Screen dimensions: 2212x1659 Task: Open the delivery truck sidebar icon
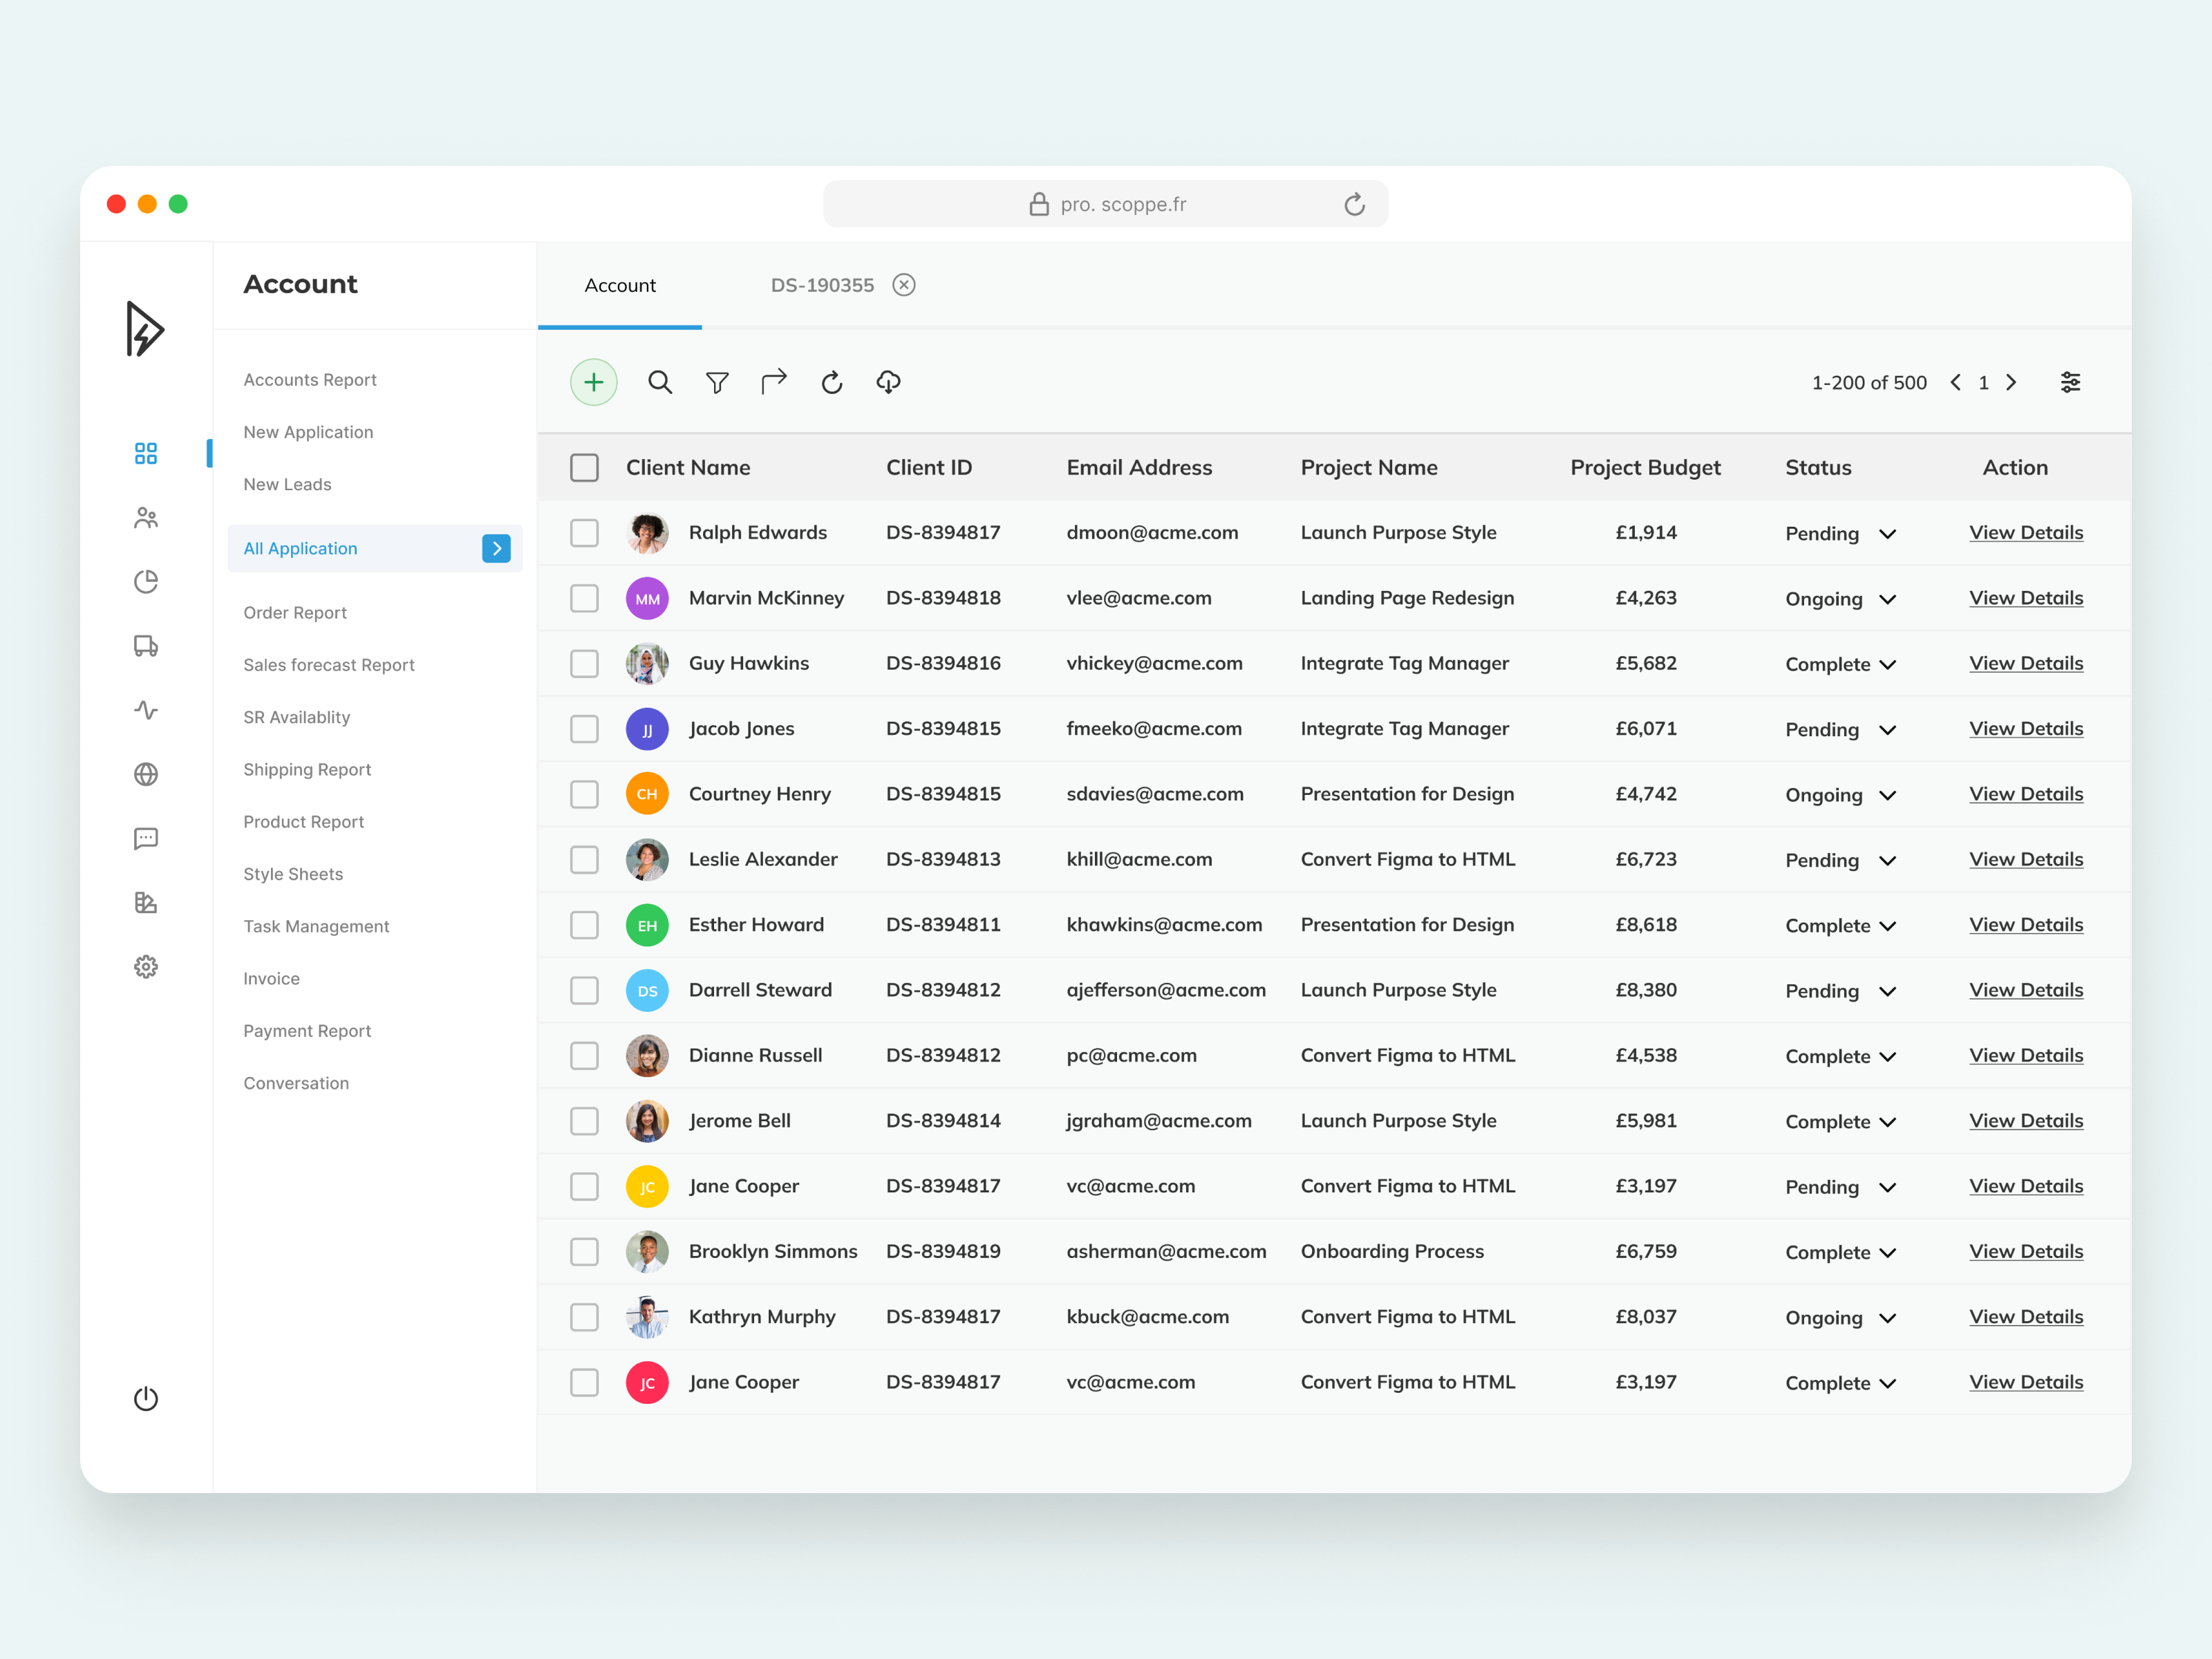point(146,646)
